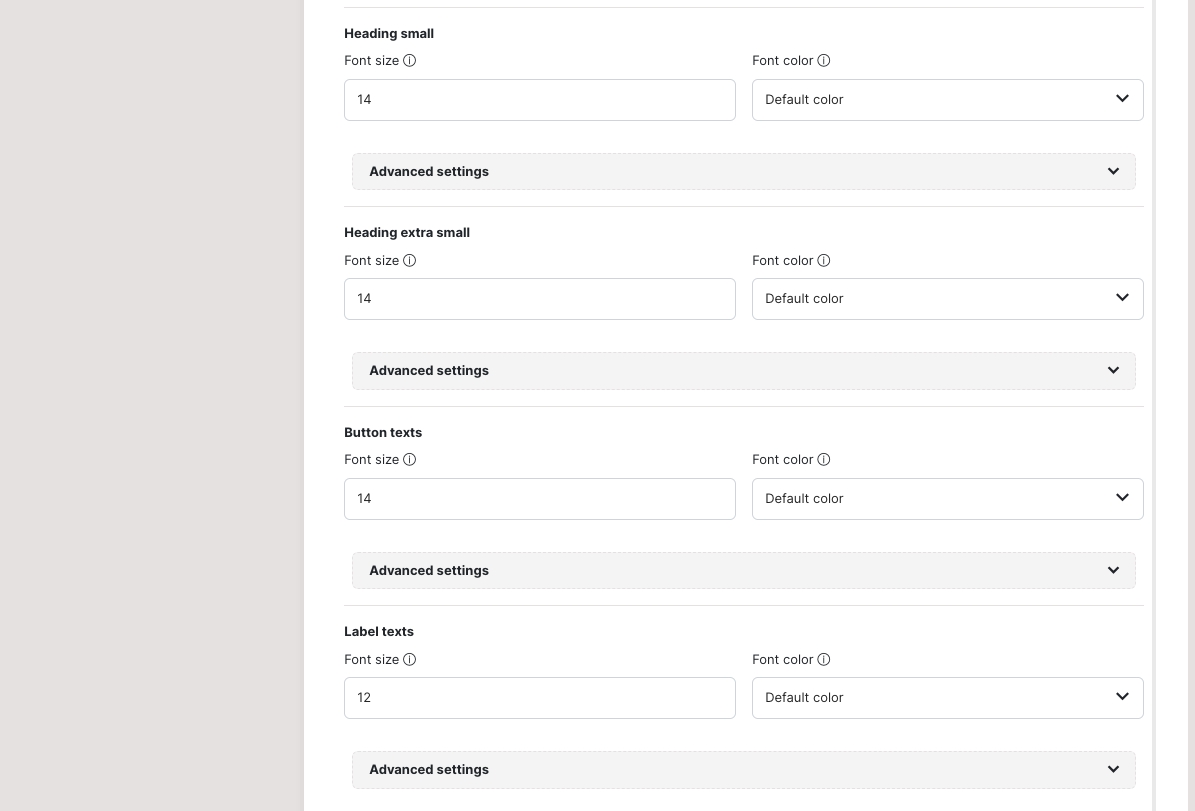Image resolution: width=1195 pixels, height=811 pixels.
Task: Open Label texts Font color dropdown
Action: 947,698
